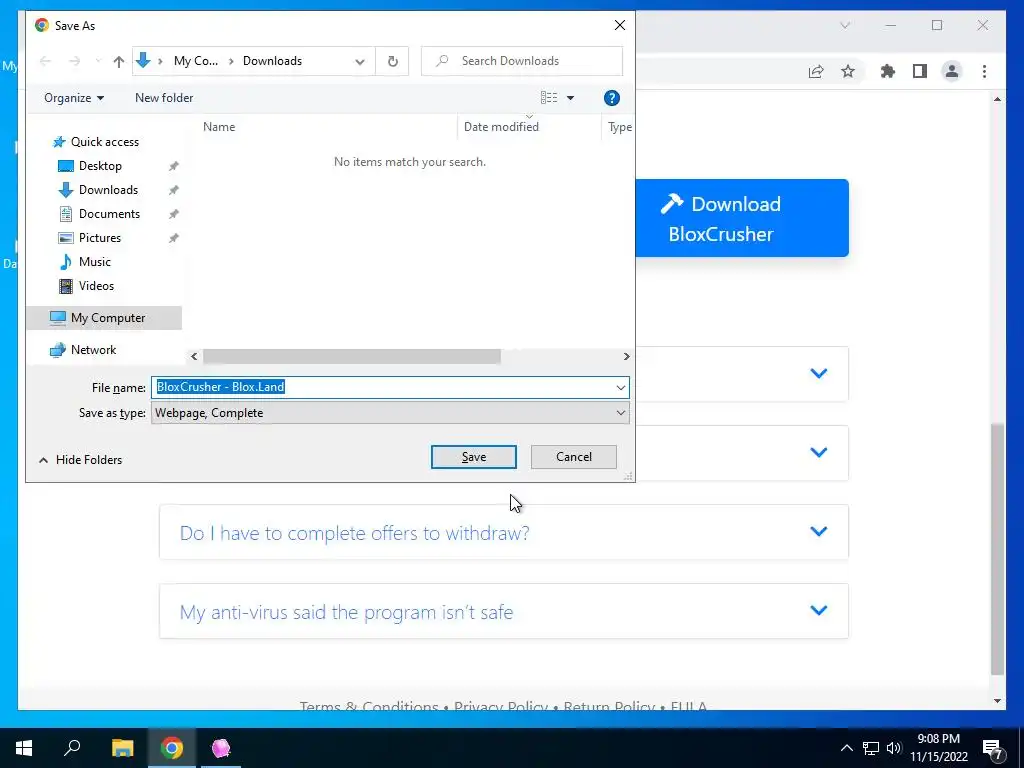The height and width of the screenshot is (768, 1024).
Task: Click horizontal scrollbar right arrow
Action: pos(626,357)
